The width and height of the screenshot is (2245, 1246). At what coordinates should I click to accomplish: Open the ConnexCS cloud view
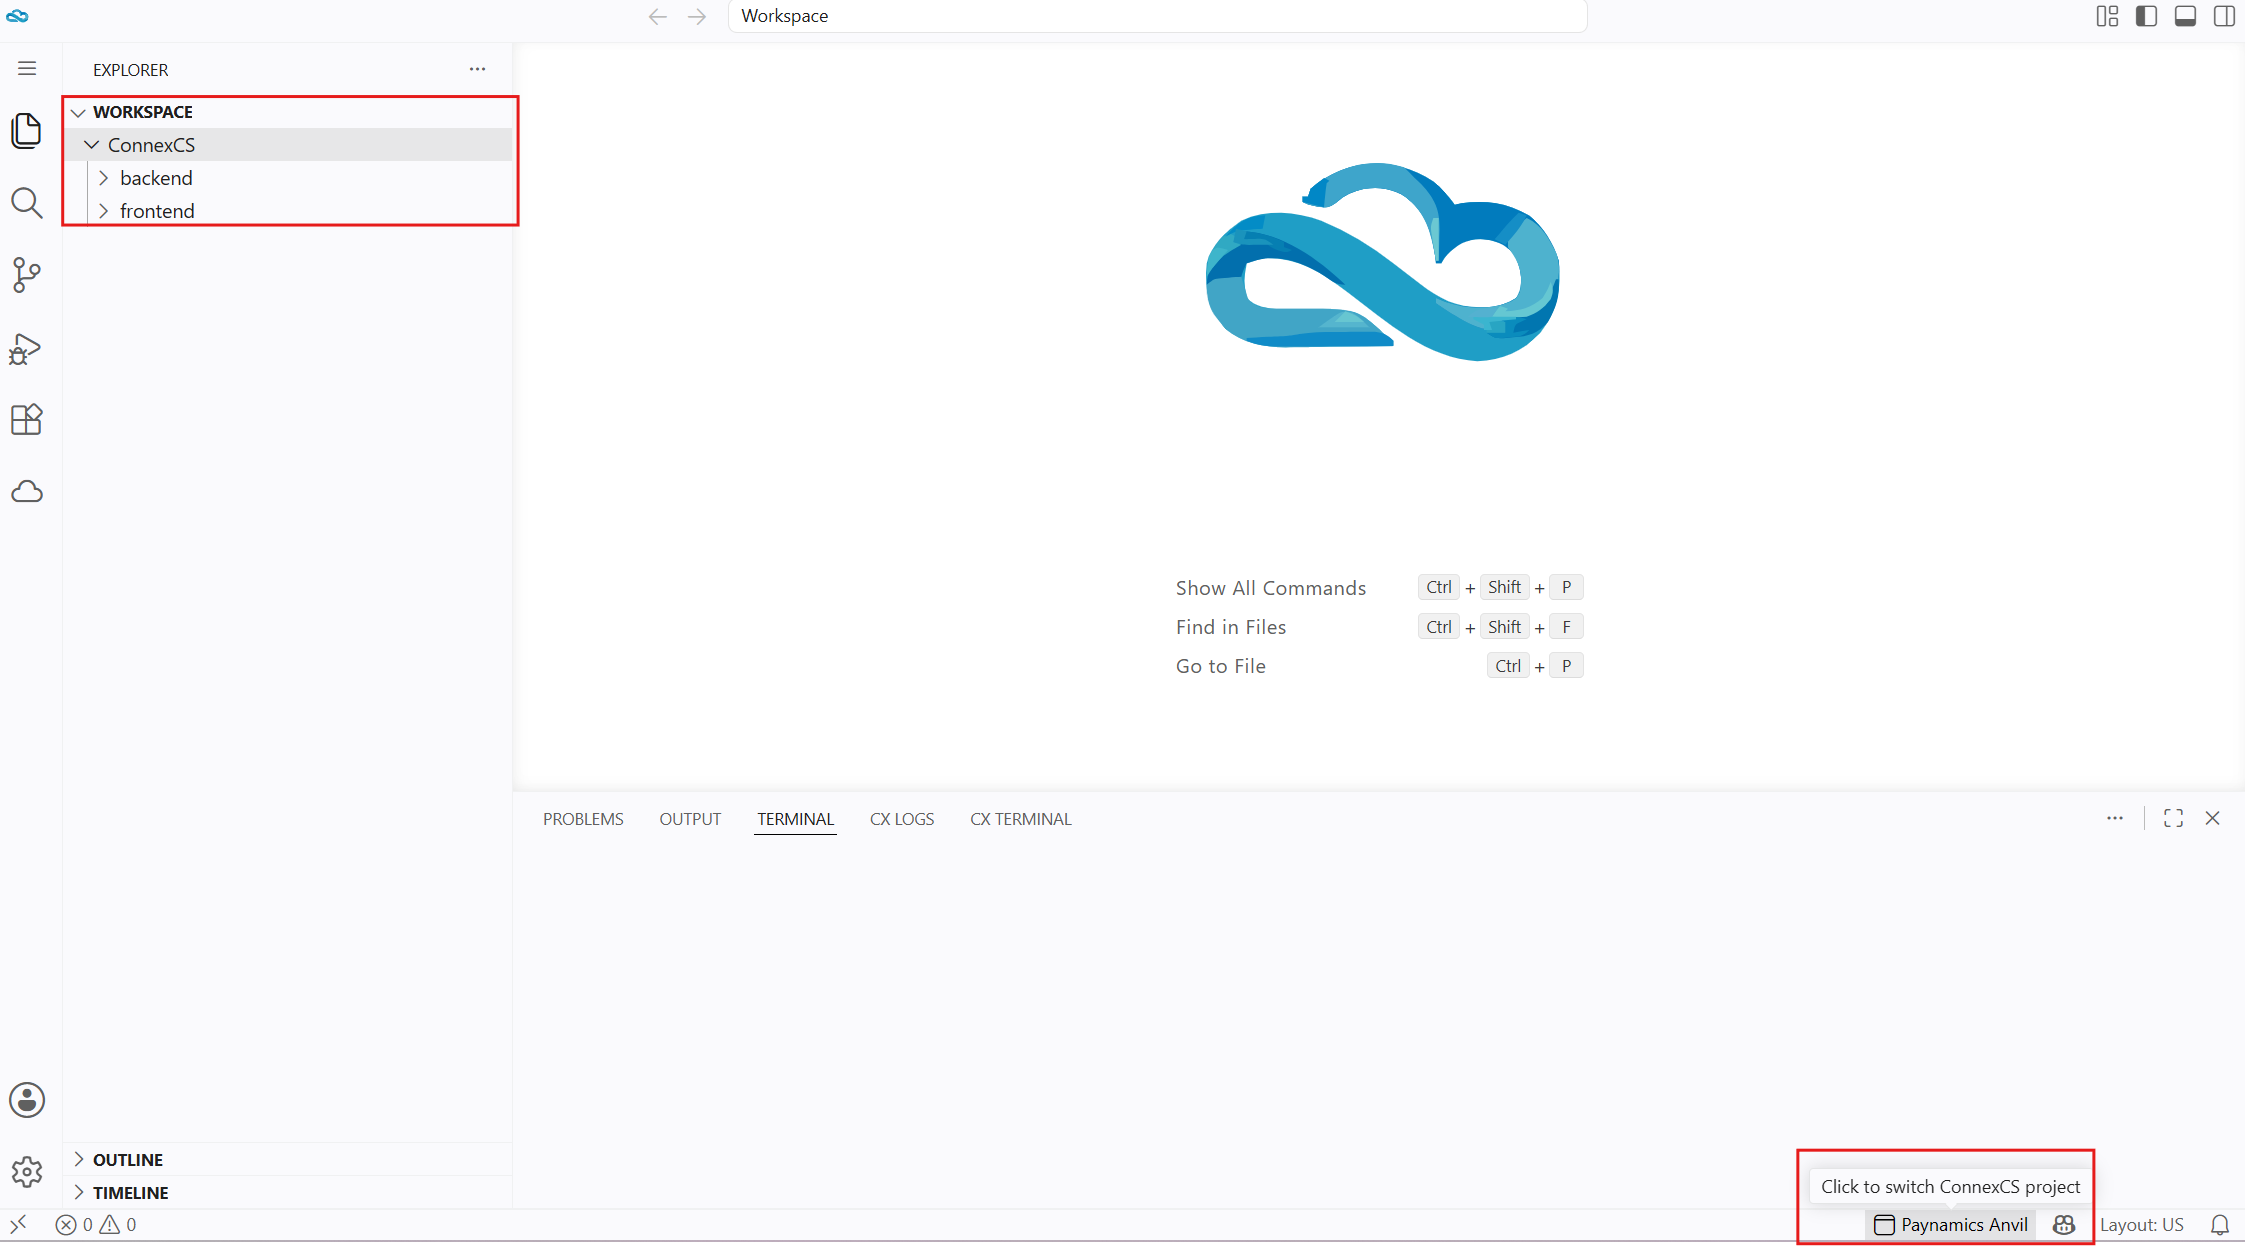[x=27, y=491]
